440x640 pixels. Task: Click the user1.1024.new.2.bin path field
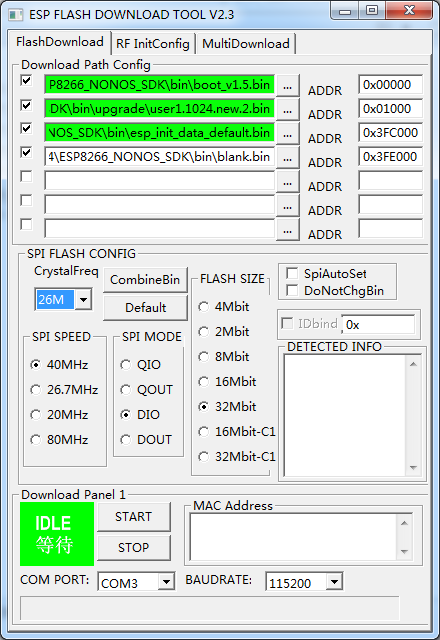pyautogui.click(x=159, y=109)
